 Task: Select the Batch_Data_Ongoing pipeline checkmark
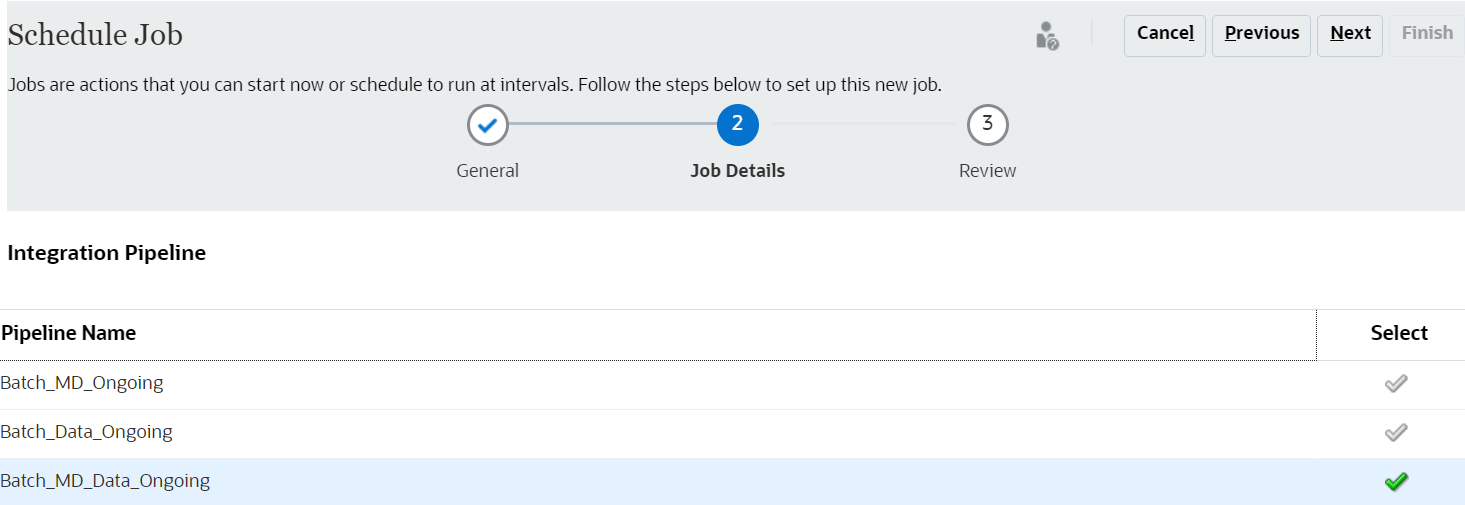[1396, 432]
